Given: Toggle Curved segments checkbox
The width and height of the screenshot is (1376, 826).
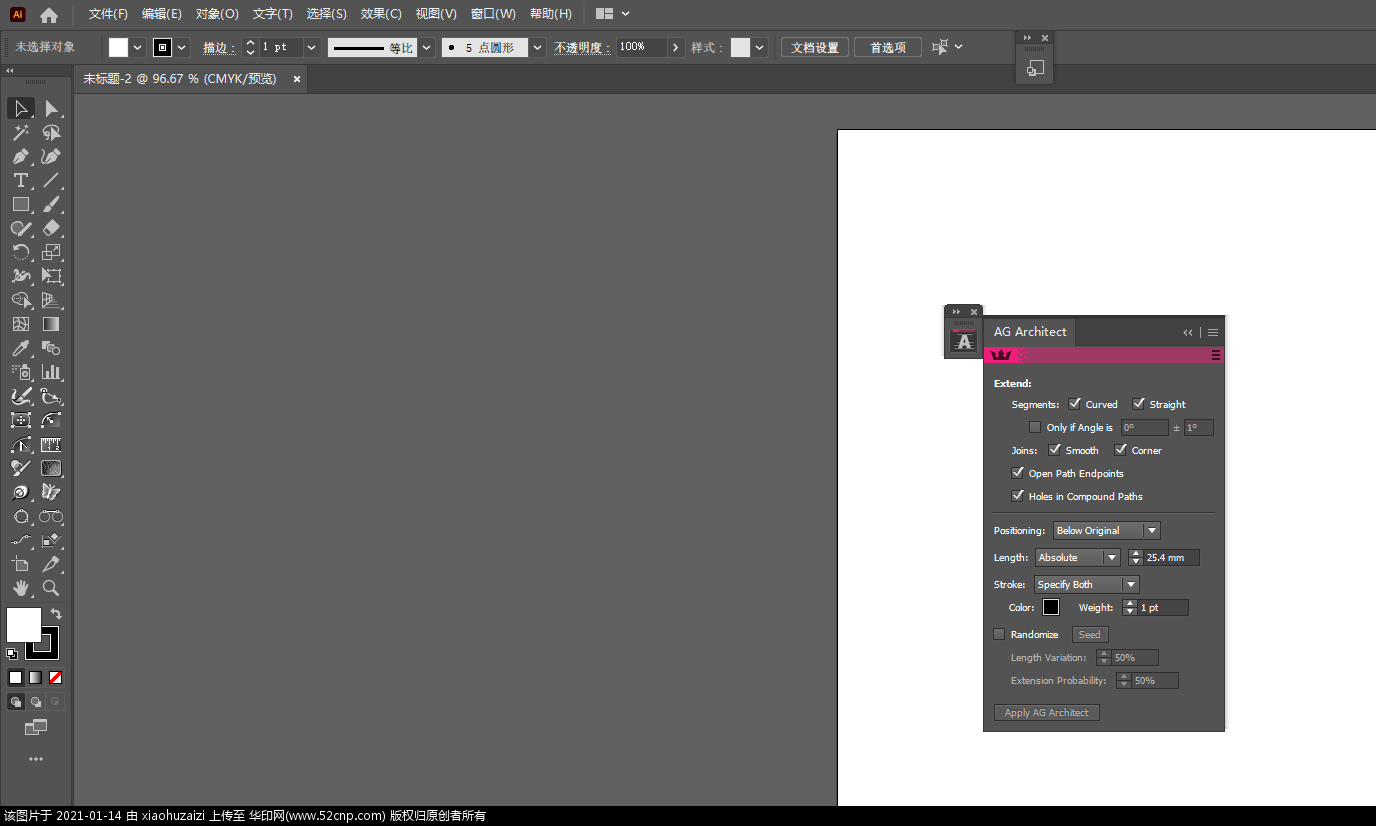Looking at the screenshot, I should click(1075, 404).
